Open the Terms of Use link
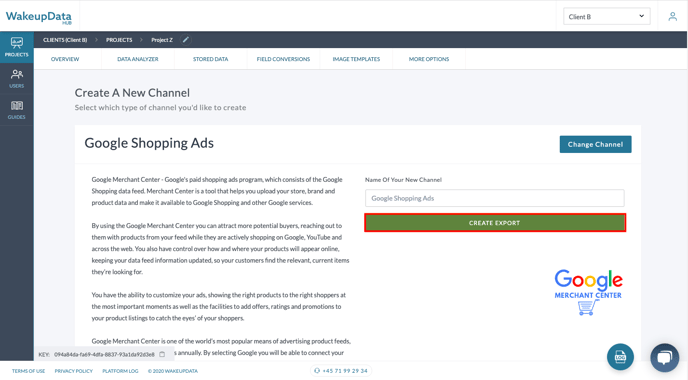The image size is (688, 380). point(28,371)
